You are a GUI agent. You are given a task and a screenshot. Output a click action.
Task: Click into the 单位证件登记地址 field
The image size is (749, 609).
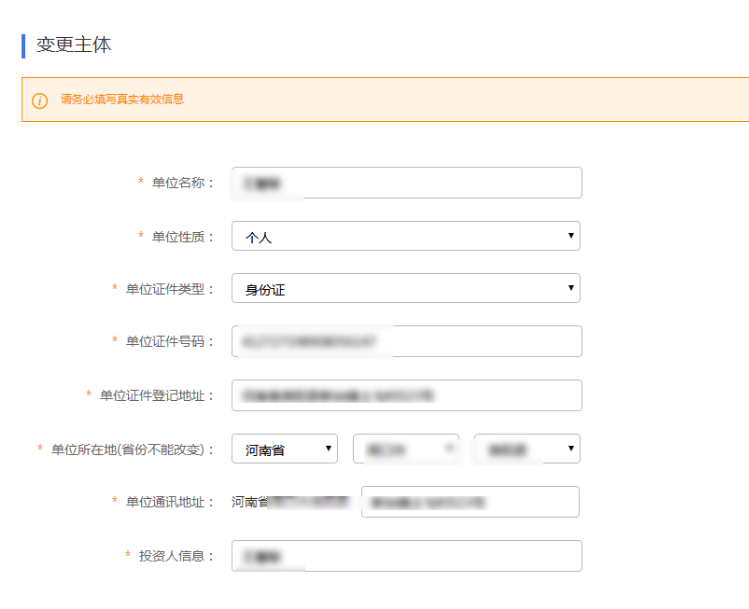pyautogui.click(x=406, y=395)
